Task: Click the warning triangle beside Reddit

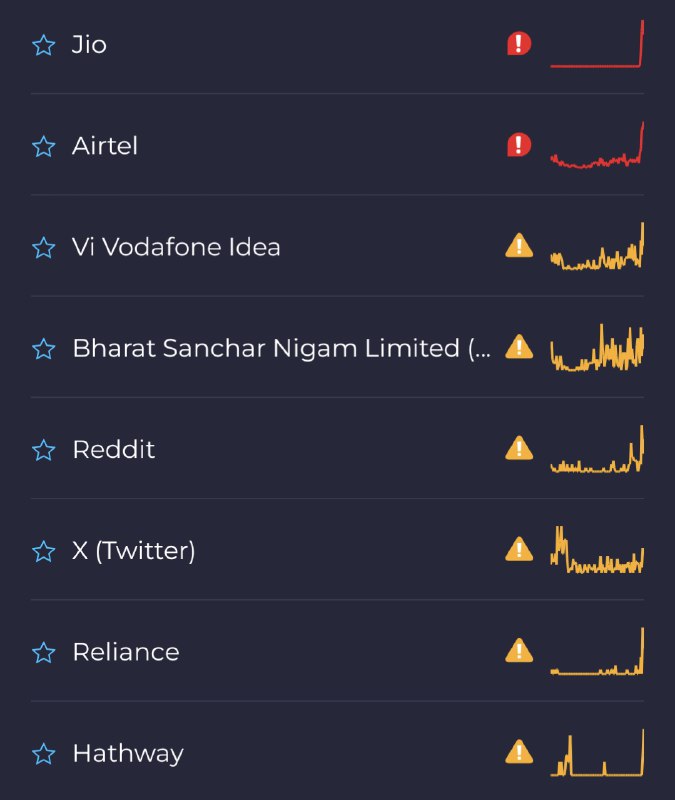Action: (x=519, y=448)
